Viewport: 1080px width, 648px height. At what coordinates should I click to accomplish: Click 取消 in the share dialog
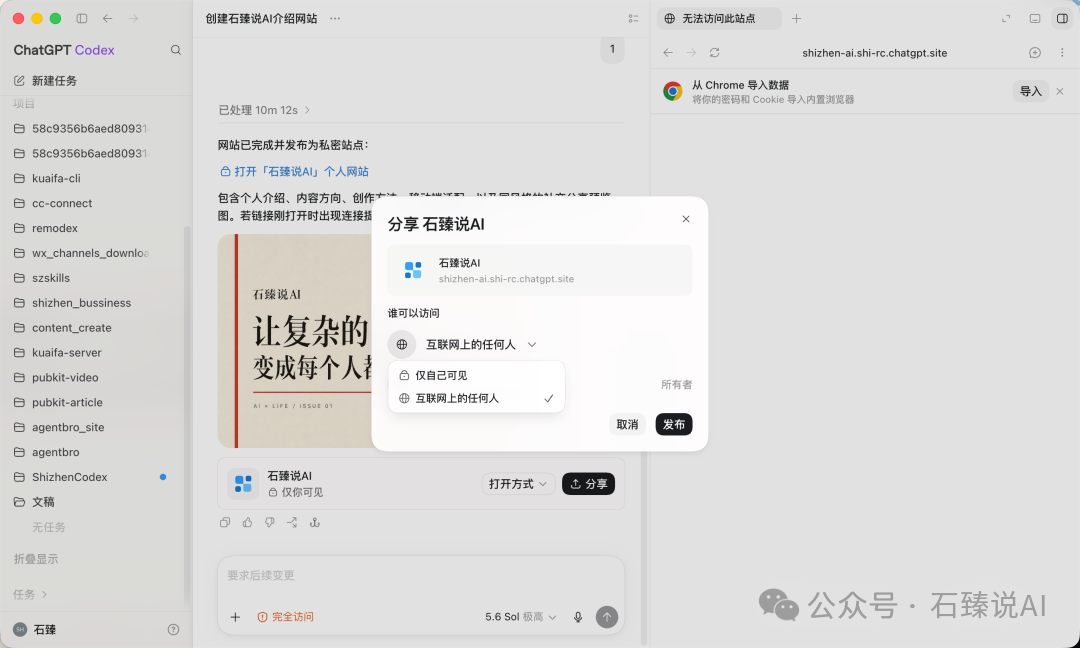tap(627, 424)
